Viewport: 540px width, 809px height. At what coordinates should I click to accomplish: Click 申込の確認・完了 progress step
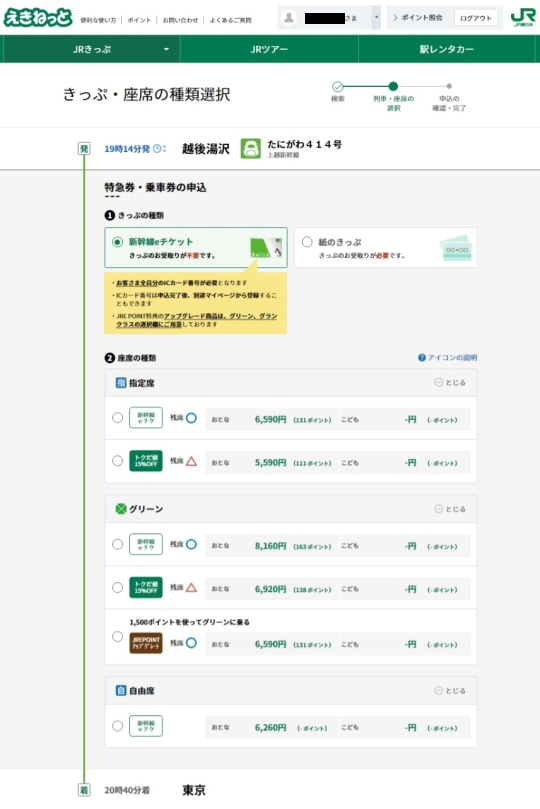449,97
